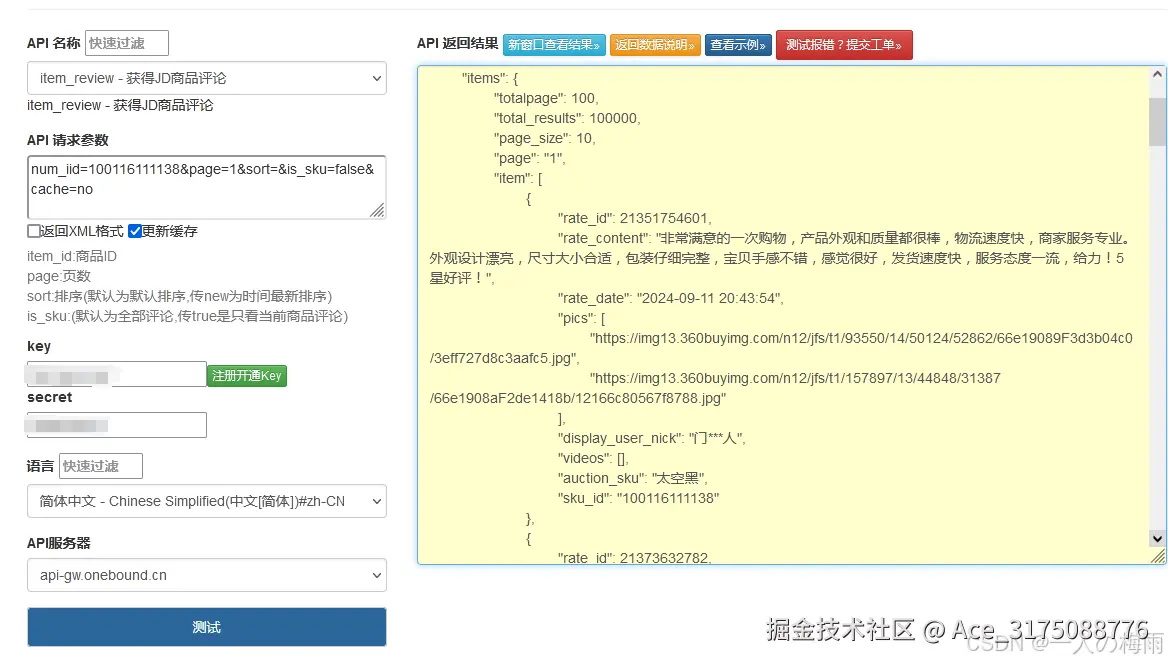1168x663 pixels.
Task: Click the API 返回结果 panel heading
Action: pyautogui.click(x=457, y=44)
